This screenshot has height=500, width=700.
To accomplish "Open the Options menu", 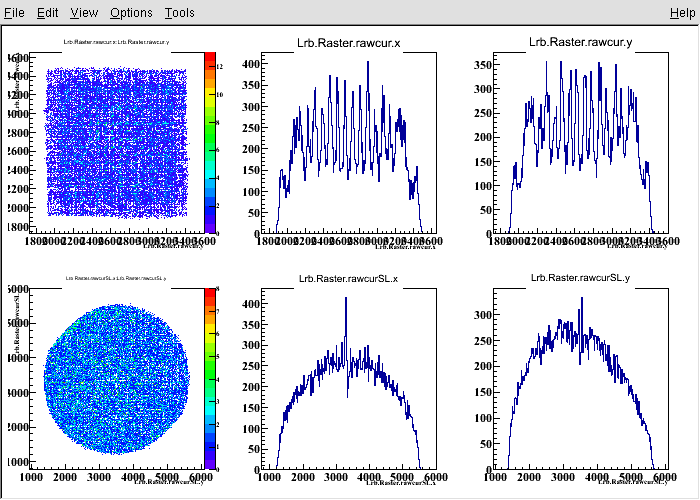I will 131,12.
